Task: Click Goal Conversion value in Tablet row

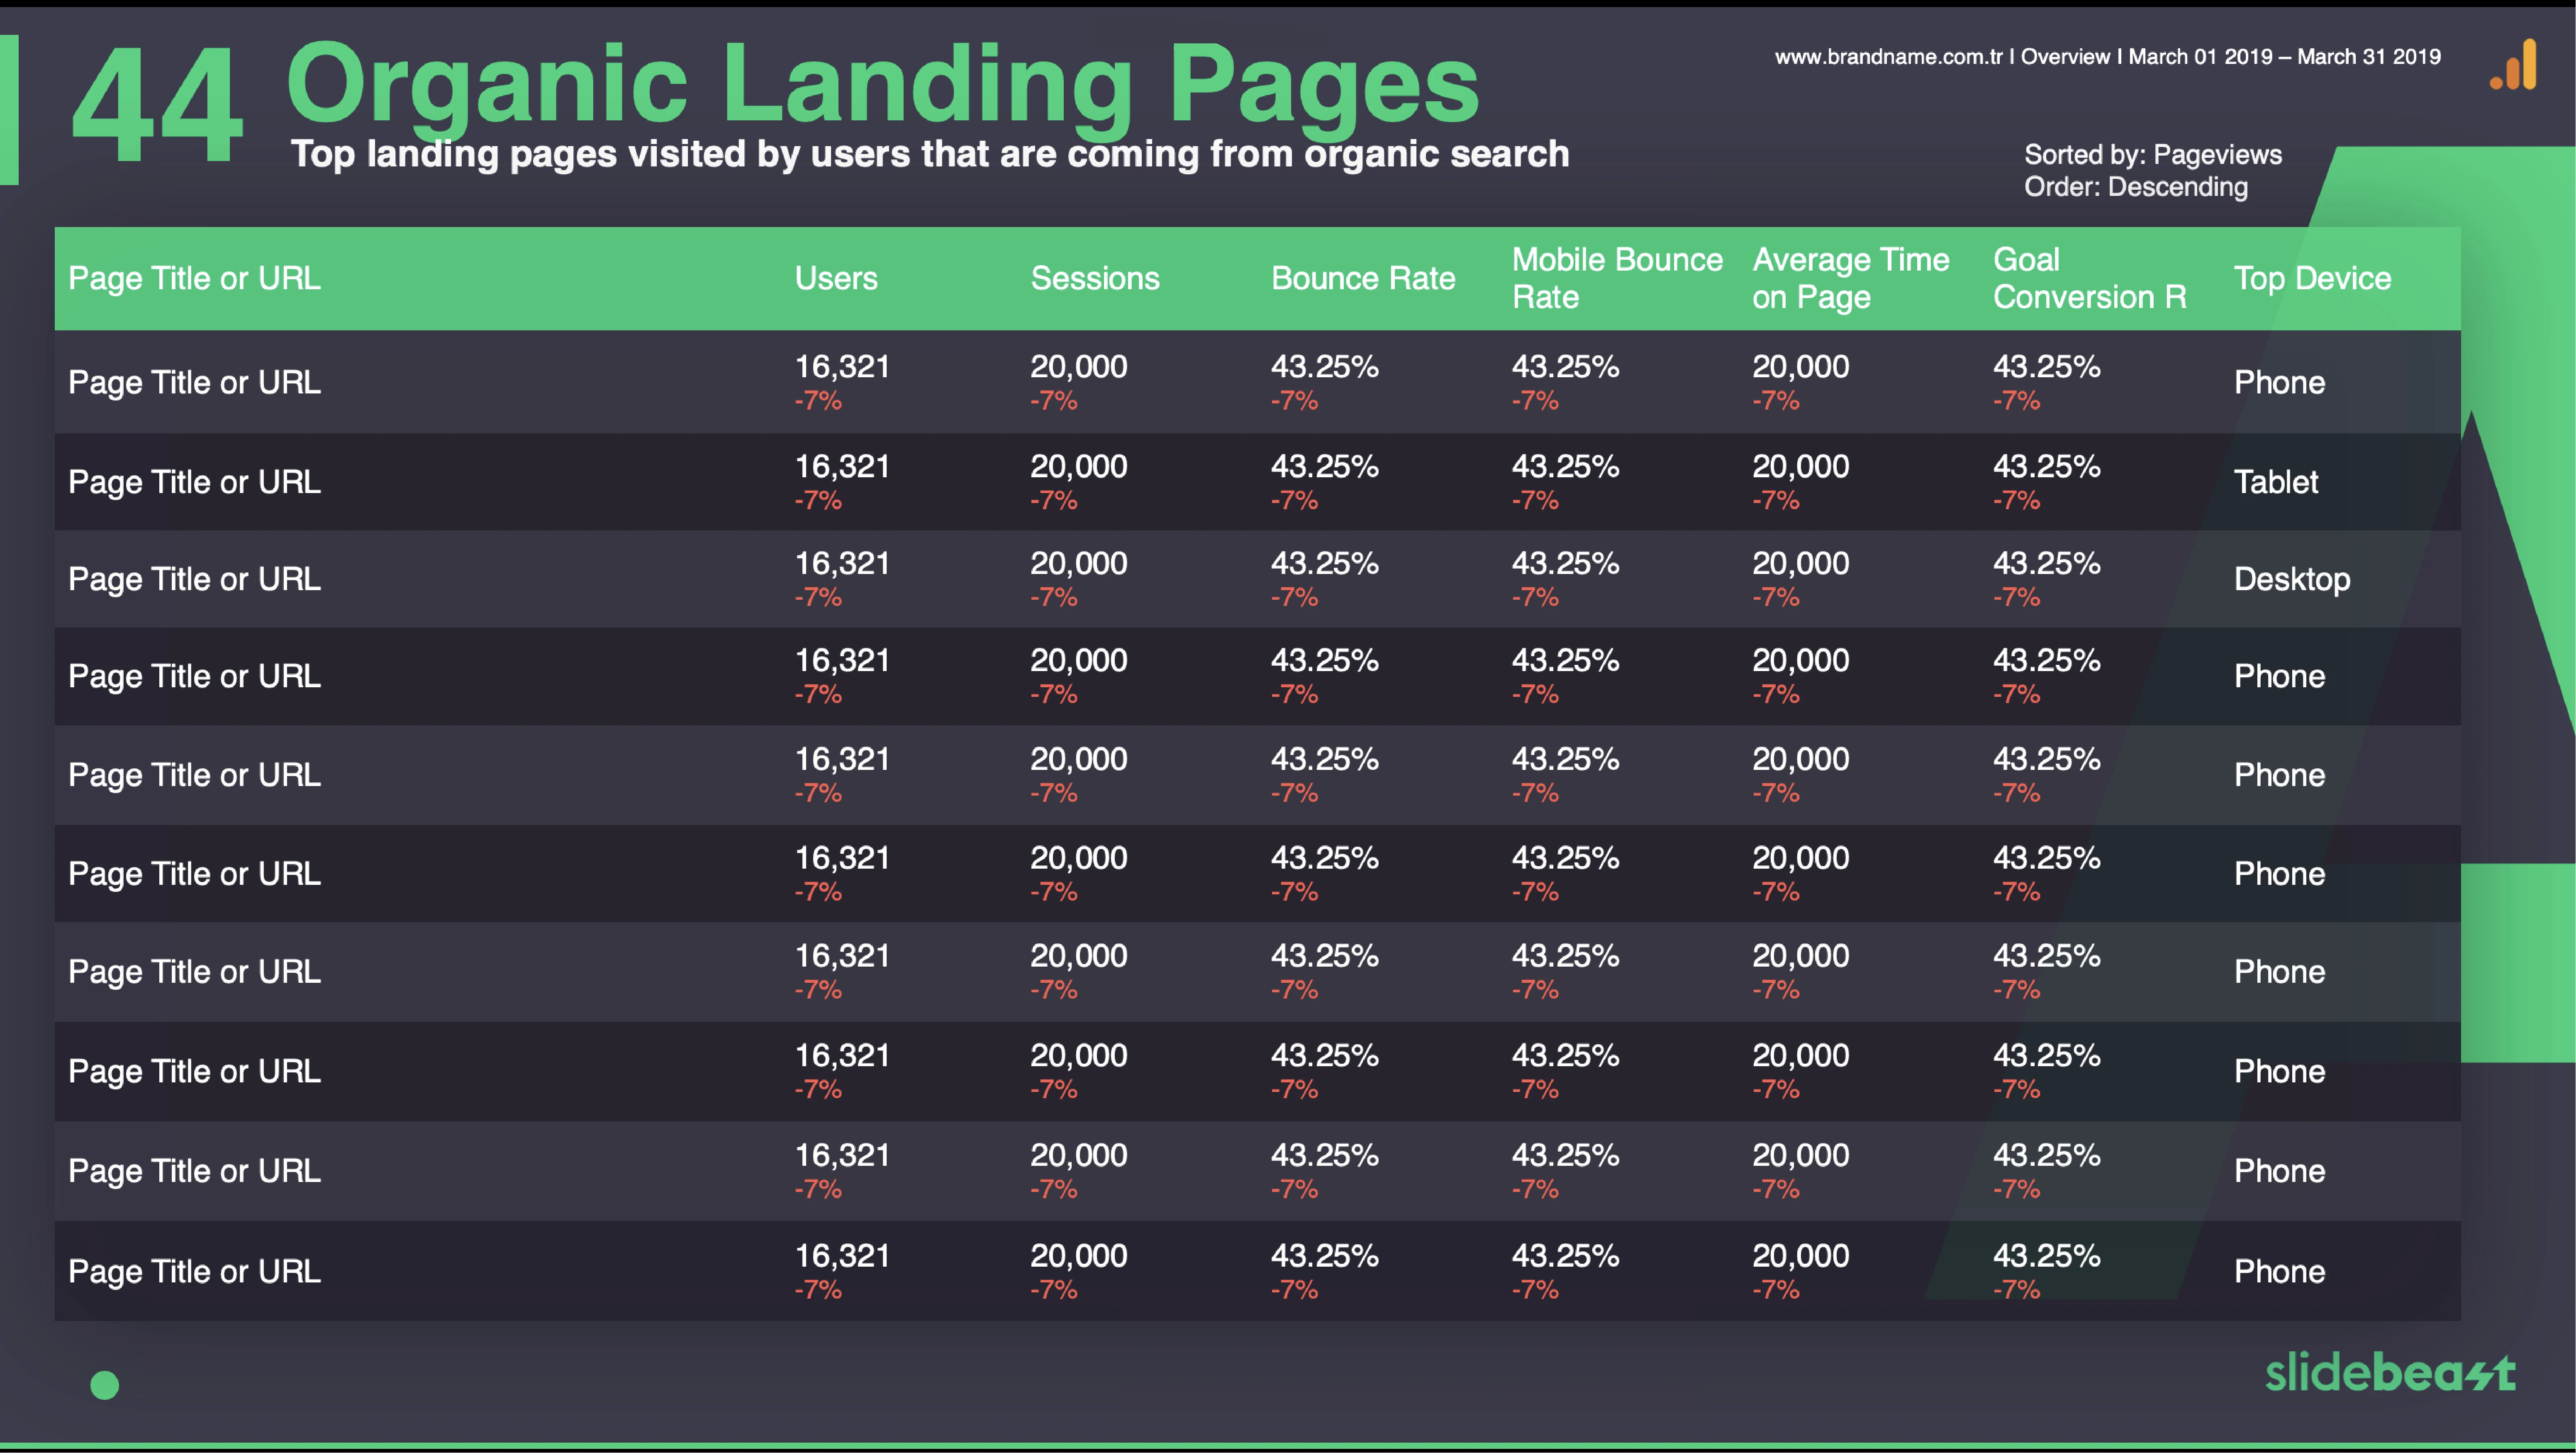Action: pyautogui.click(x=2047, y=466)
